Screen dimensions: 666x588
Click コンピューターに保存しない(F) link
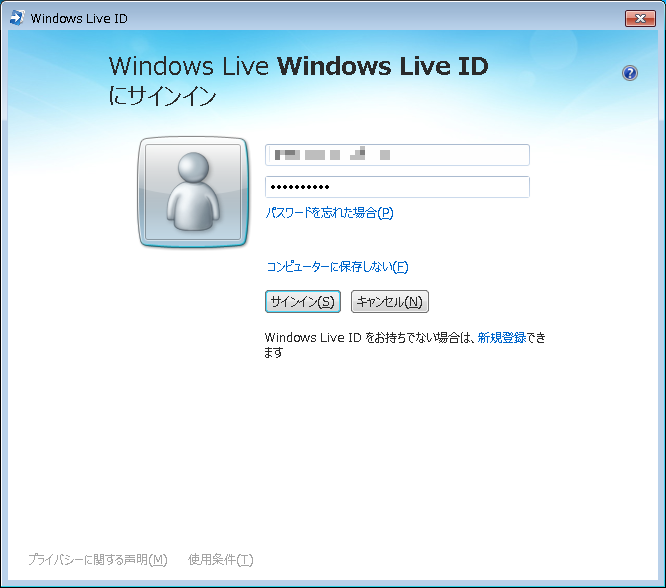tap(337, 267)
